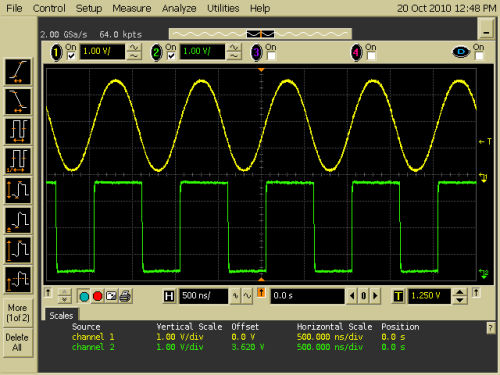The height and width of the screenshot is (375, 500).
Task: Click the printer icon
Action: (x=125, y=296)
